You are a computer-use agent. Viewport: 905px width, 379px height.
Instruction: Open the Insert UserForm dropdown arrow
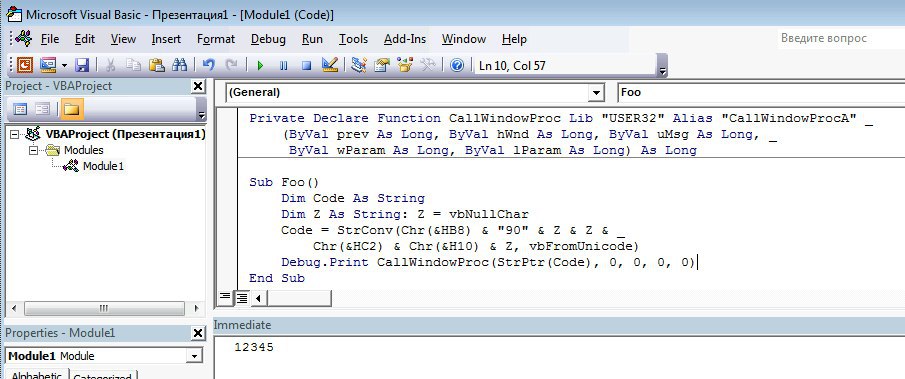tap(64, 66)
